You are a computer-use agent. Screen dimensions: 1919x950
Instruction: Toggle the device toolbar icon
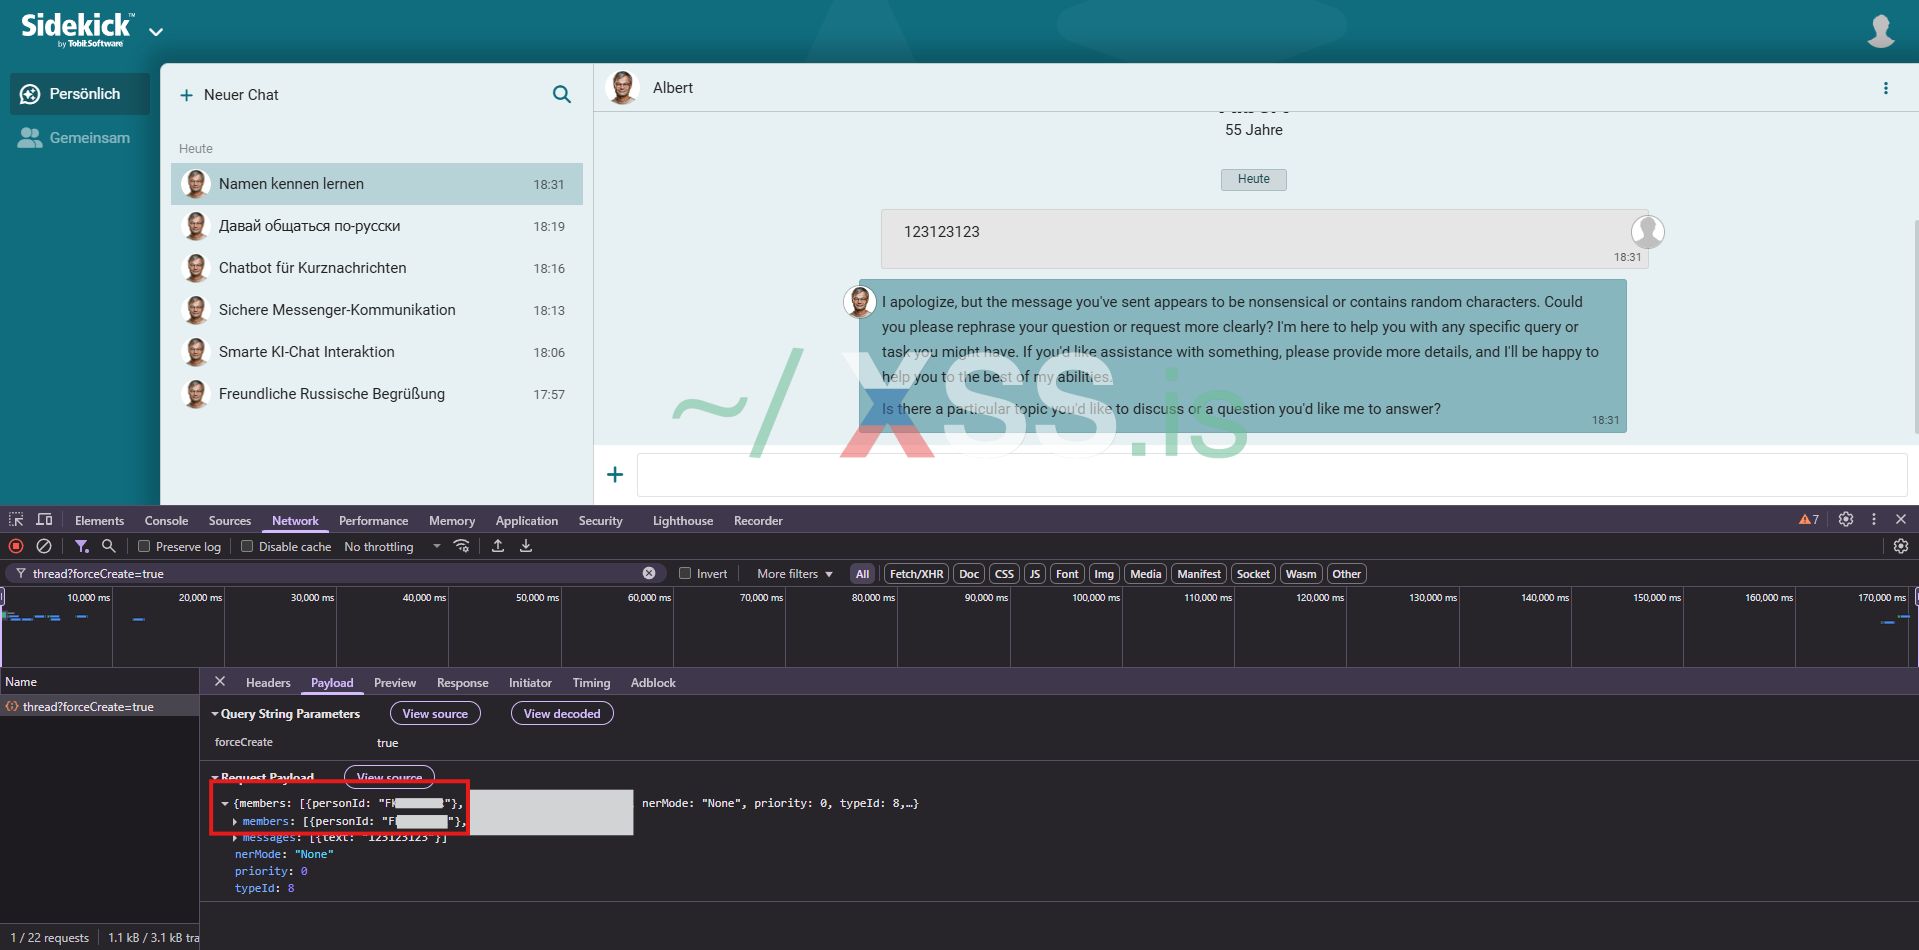(44, 520)
